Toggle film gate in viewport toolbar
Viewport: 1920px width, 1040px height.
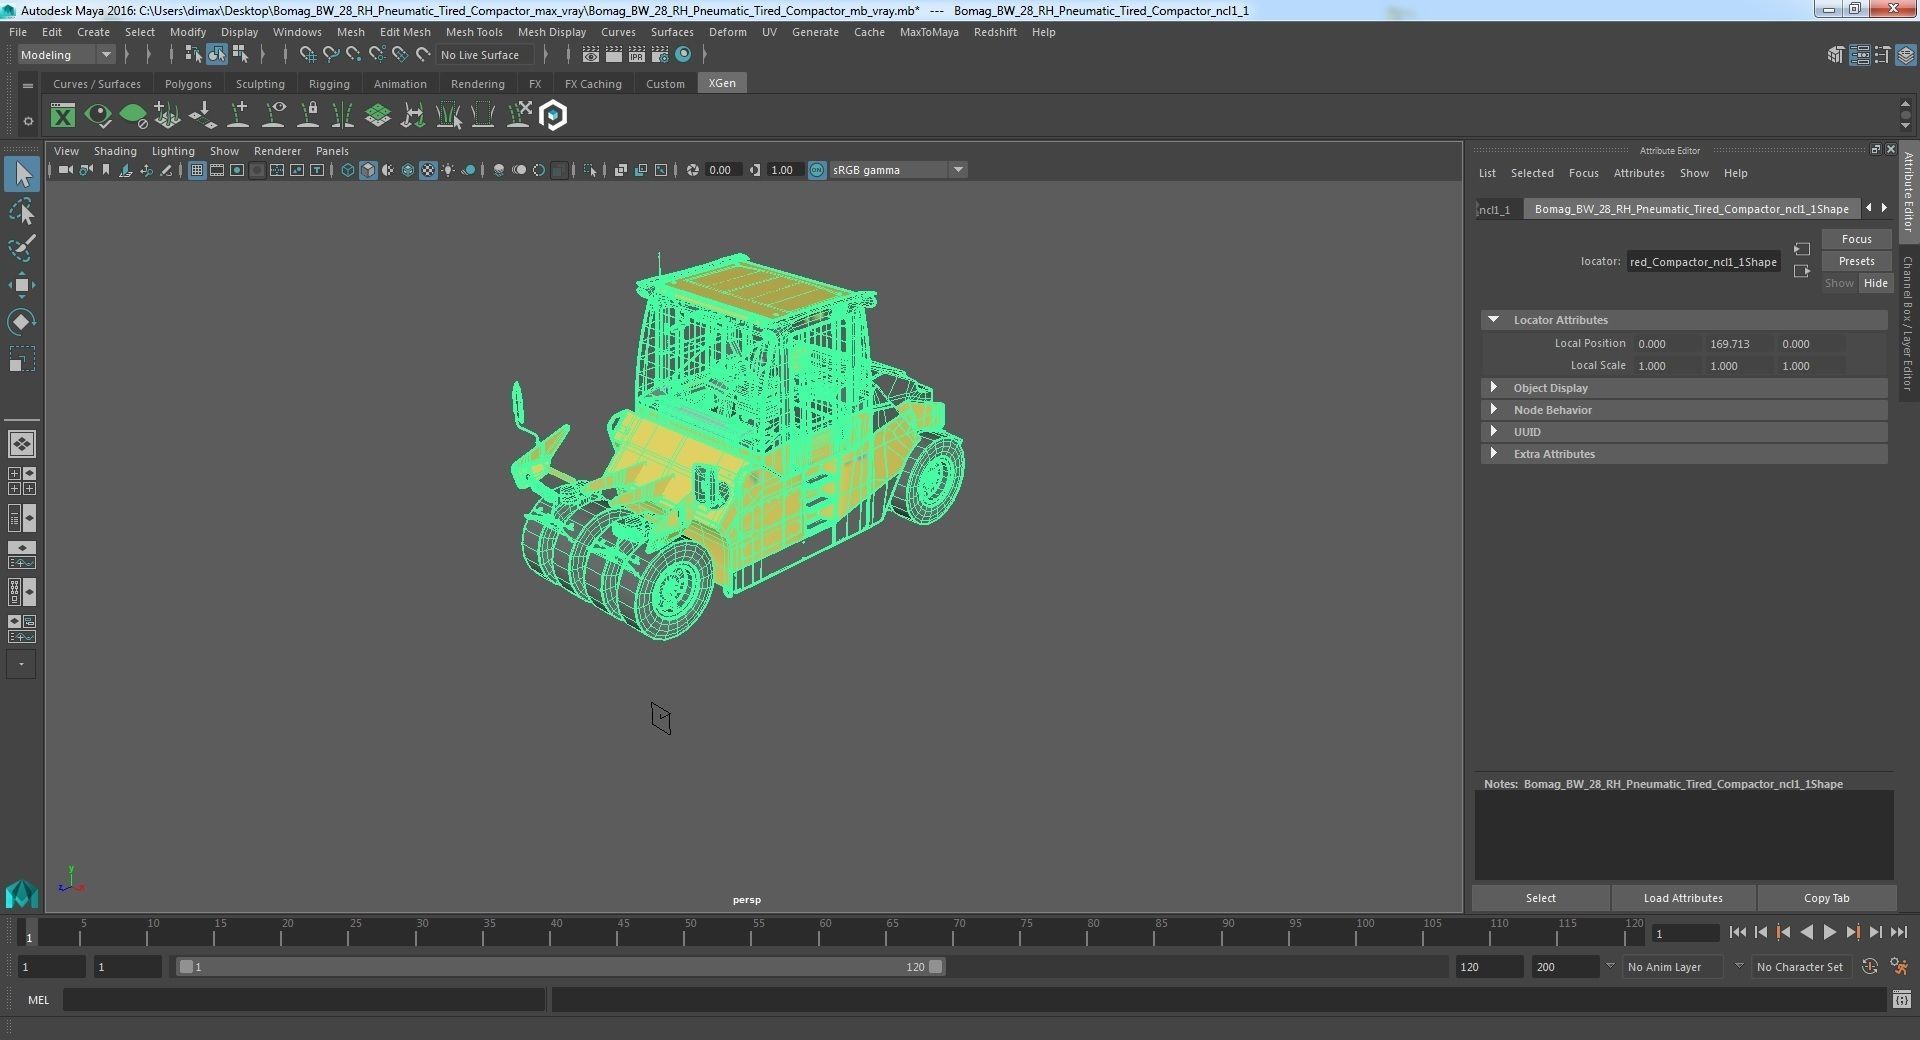coord(217,170)
